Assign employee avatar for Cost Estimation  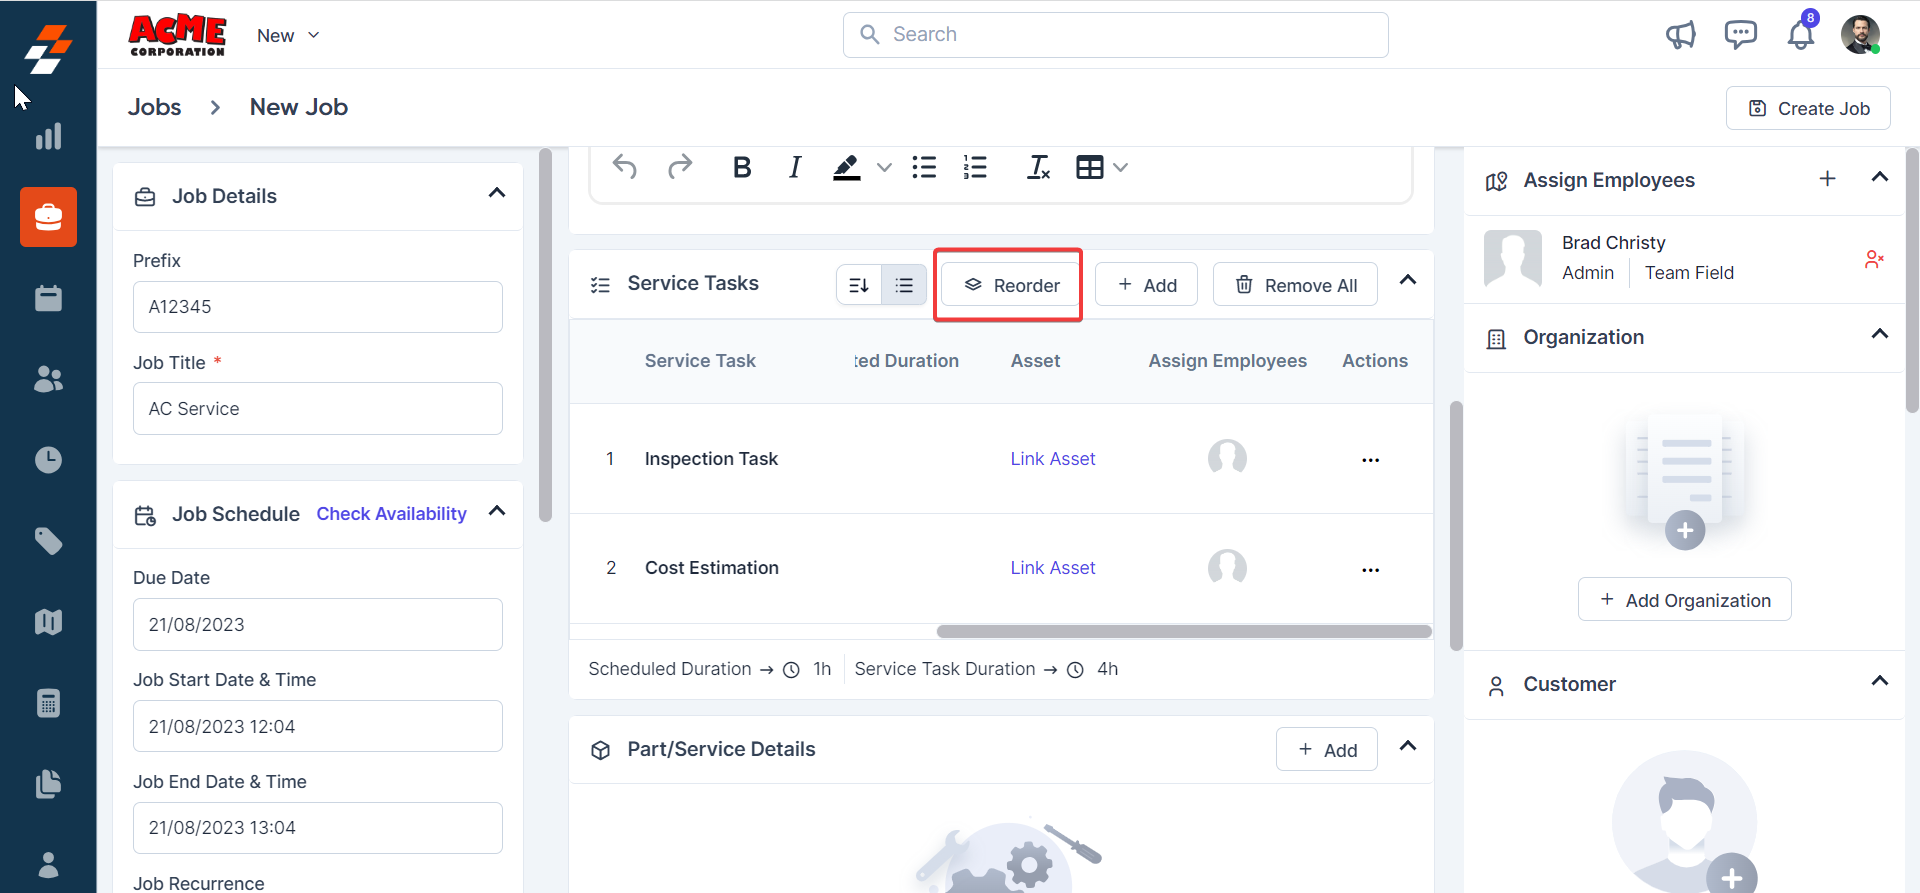(1227, 568)
